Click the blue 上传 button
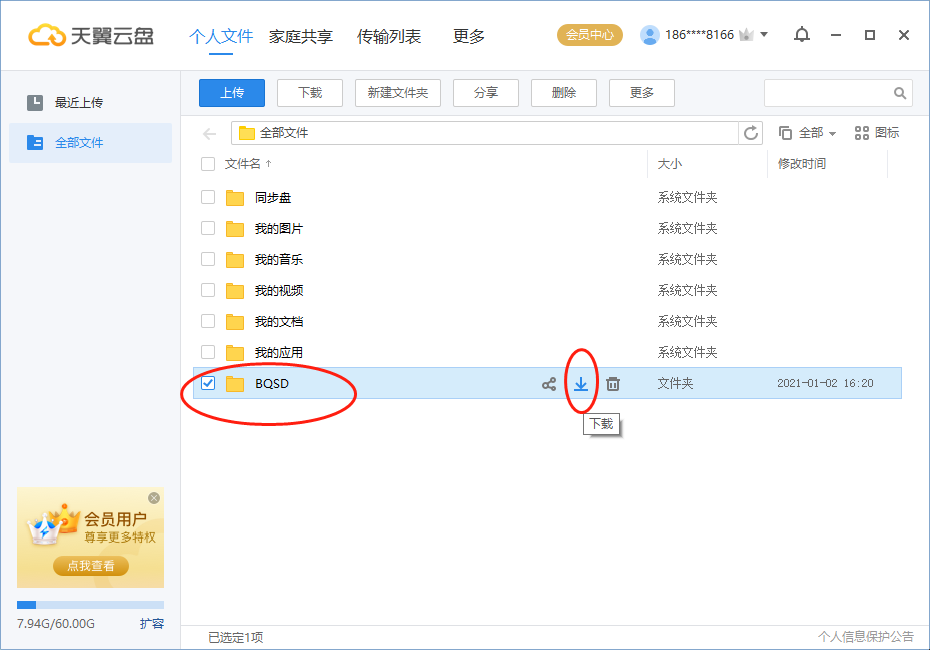The width and height of the screenshot is (930, 650). (232, 93)
